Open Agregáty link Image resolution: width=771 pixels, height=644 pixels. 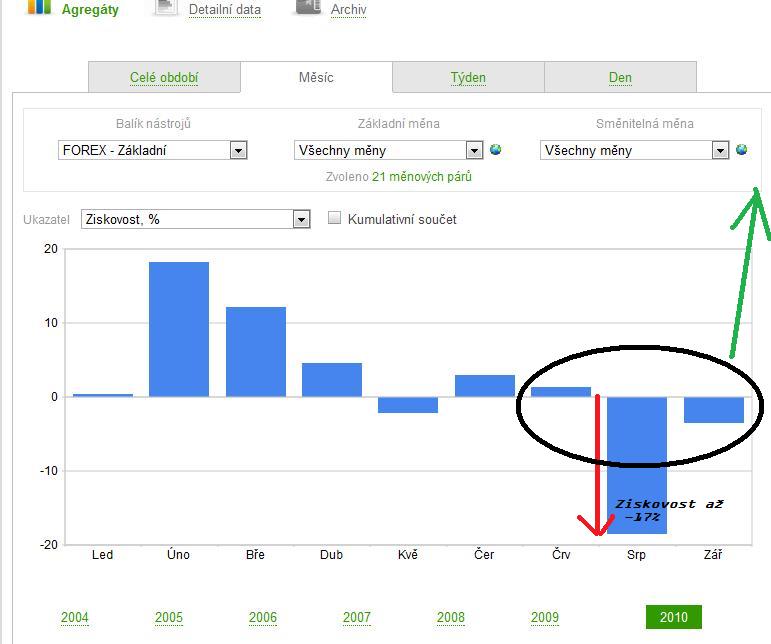[90, 9]
